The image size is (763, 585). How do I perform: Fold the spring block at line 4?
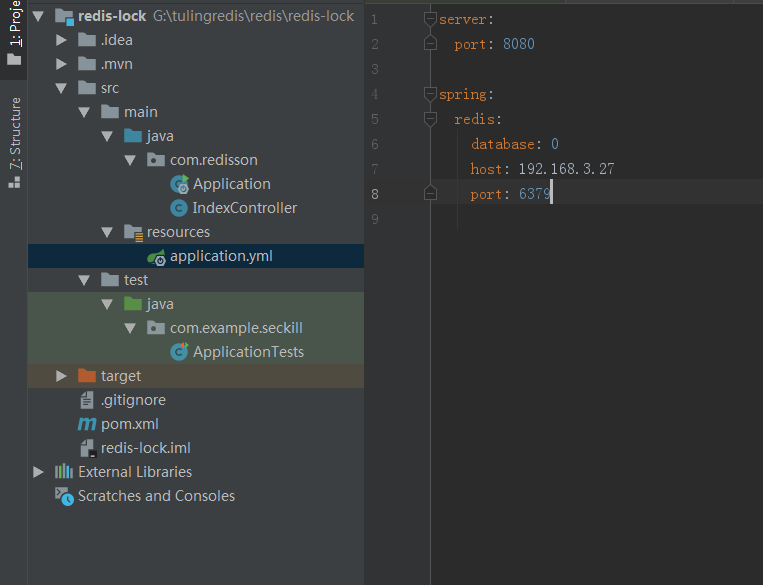point(430,94)
